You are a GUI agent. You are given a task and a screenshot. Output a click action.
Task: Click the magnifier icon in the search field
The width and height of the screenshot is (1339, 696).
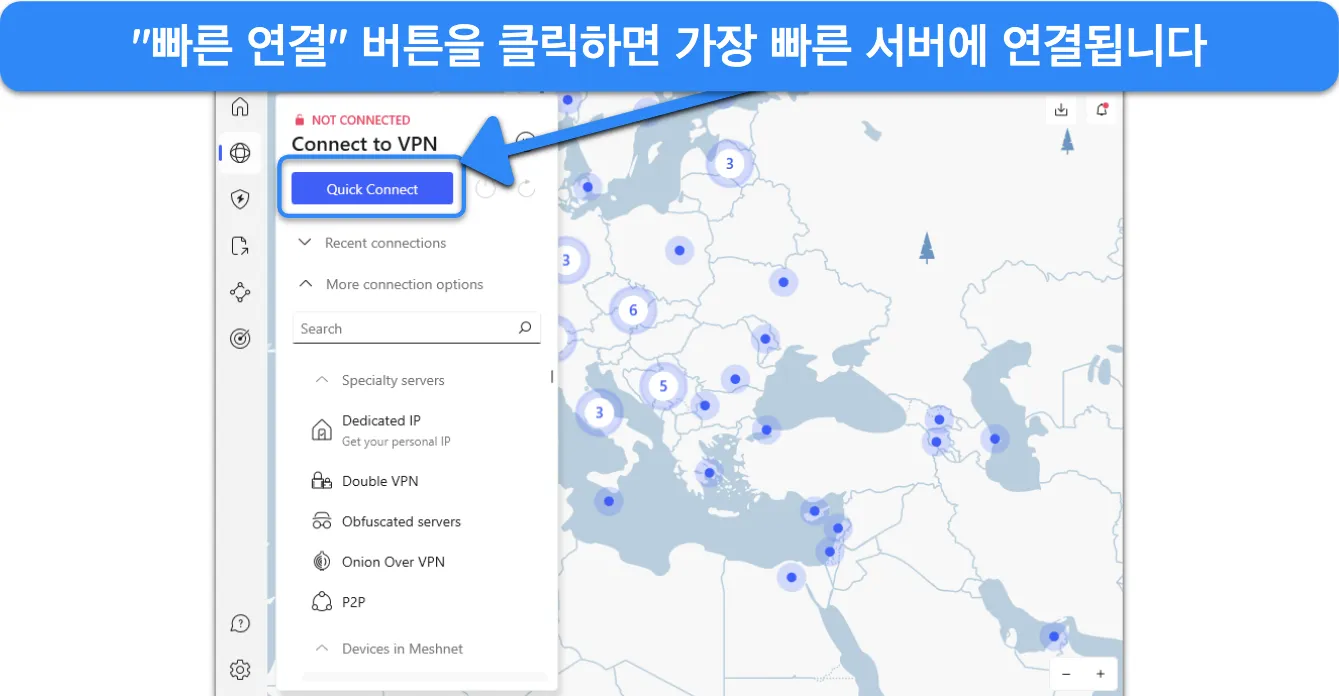coord(525,328)
